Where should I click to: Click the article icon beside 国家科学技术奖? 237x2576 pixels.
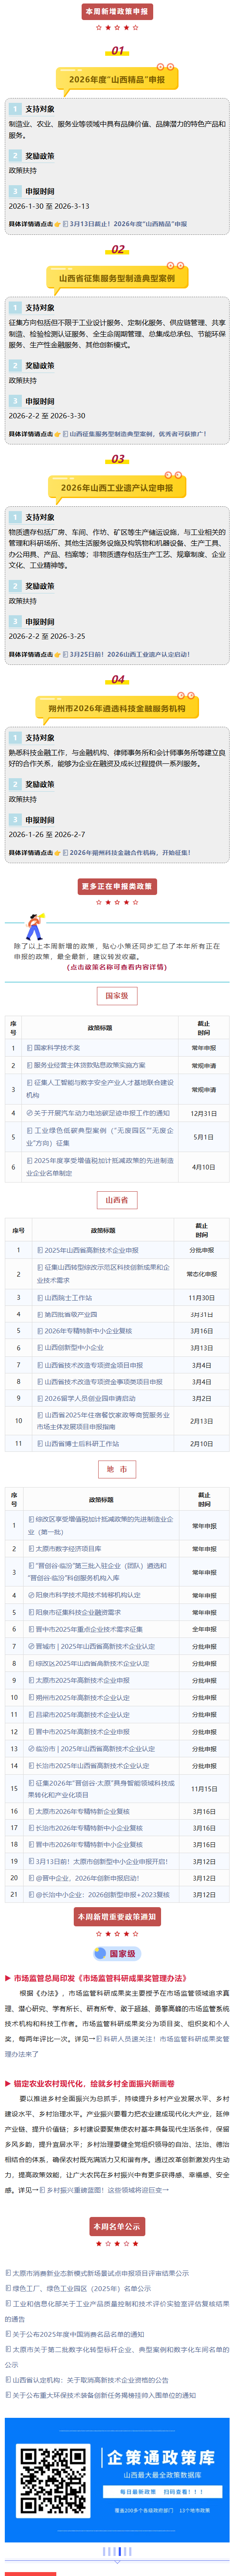(x=30, y=1048)
